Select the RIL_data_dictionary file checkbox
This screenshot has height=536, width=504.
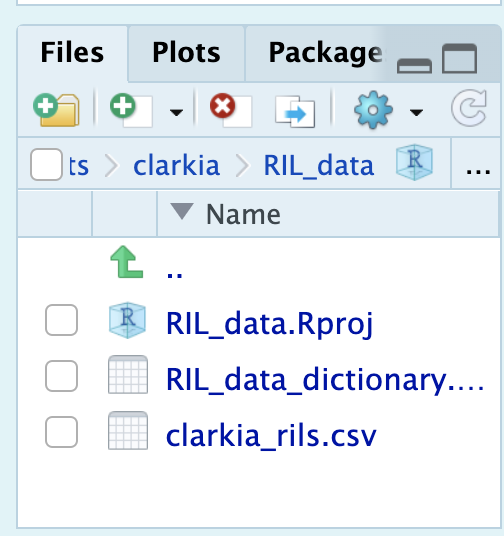click(62, 376)
